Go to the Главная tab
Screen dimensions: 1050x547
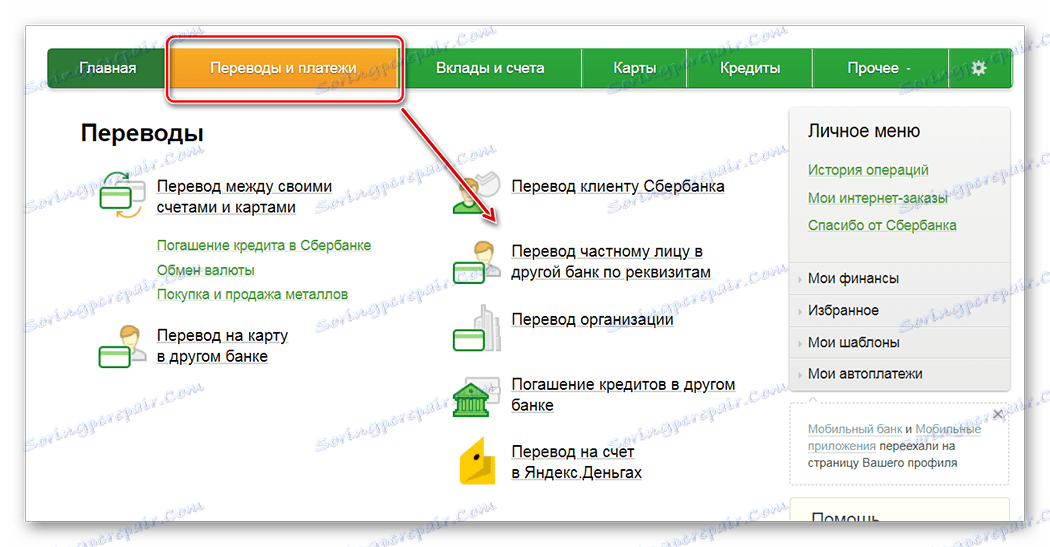tap(108, 68)
